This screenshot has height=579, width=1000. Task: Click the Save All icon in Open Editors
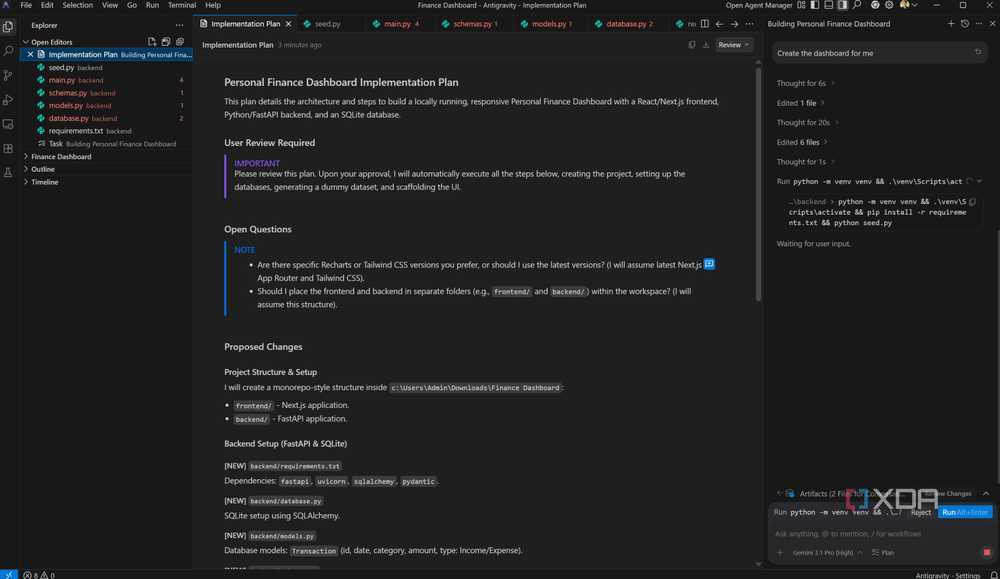166,41
